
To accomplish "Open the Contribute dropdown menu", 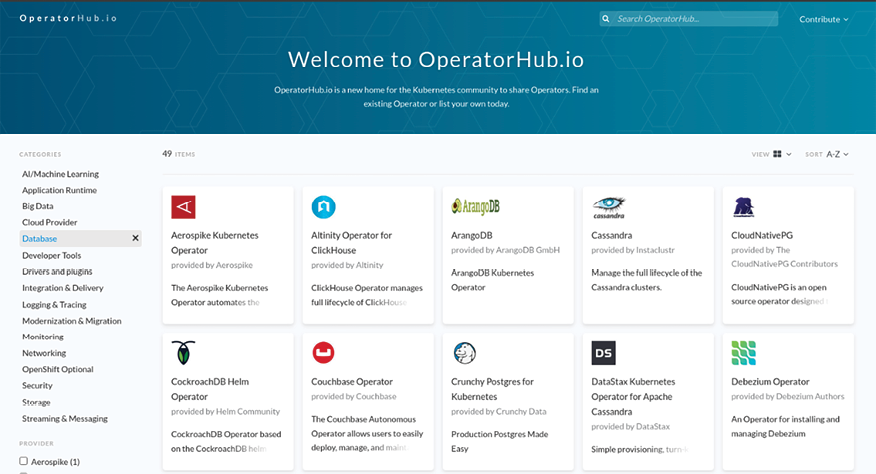I will click(823, 19).
